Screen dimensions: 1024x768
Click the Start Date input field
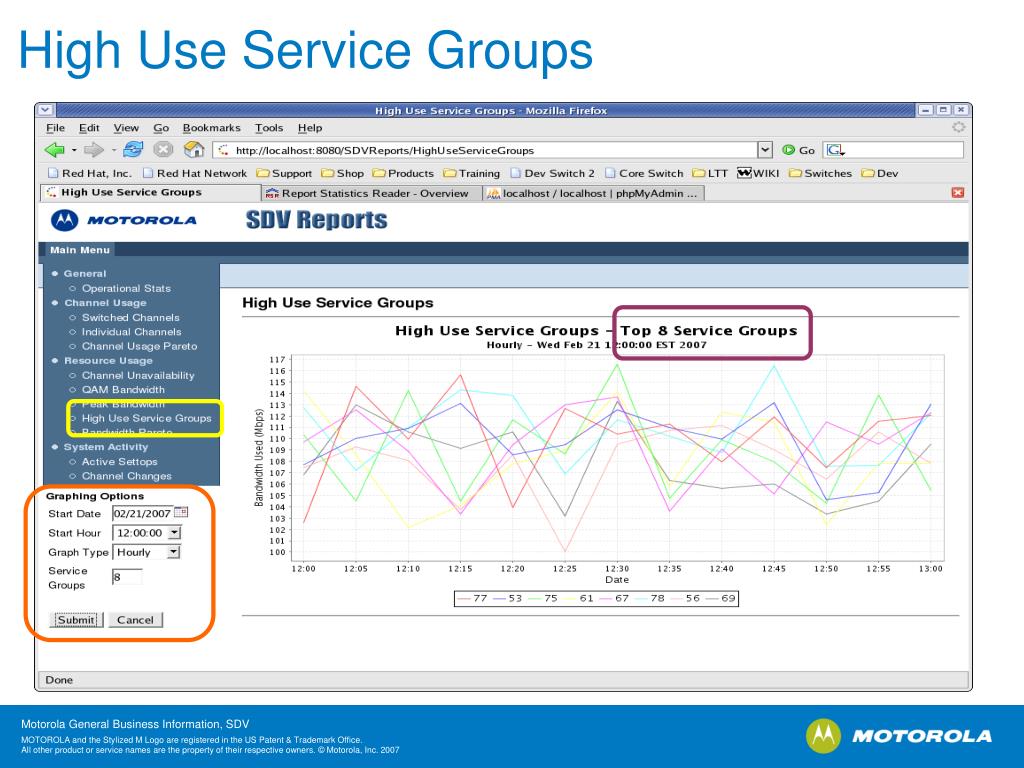142,514
